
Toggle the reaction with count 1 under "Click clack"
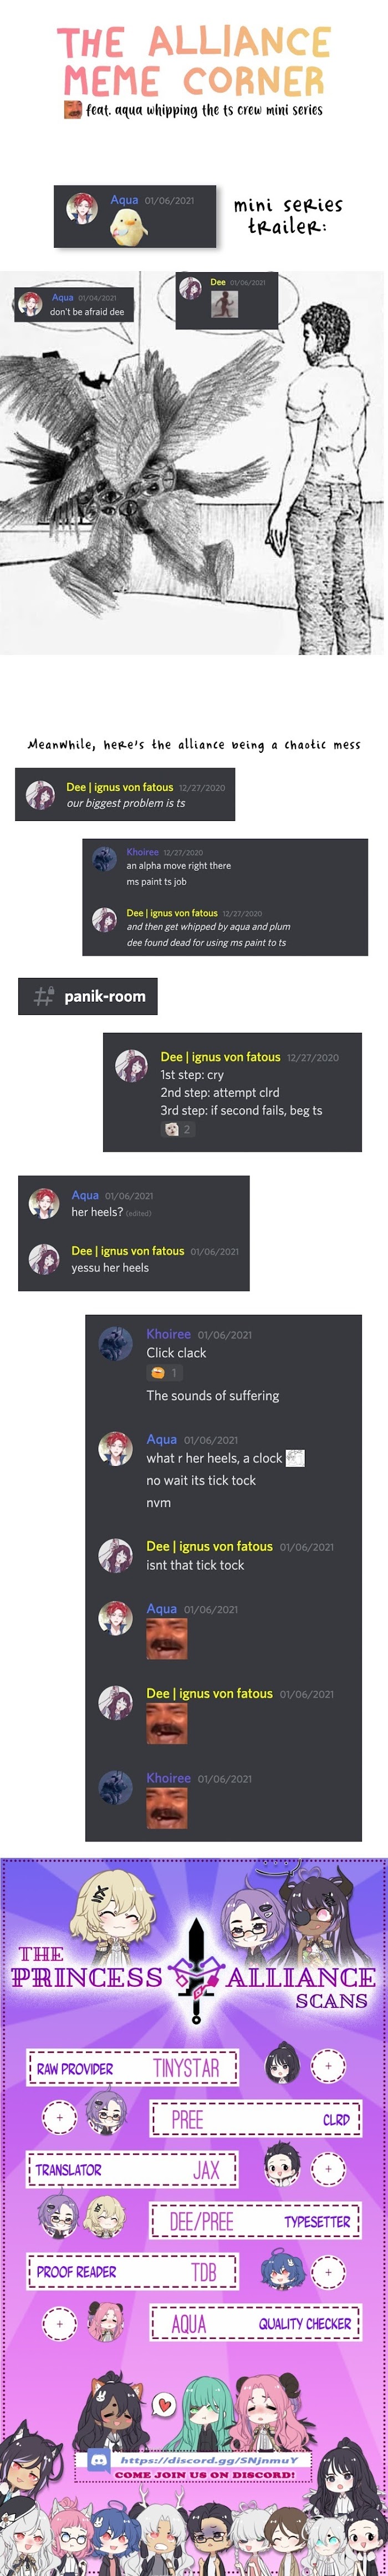coord(164,1373)
